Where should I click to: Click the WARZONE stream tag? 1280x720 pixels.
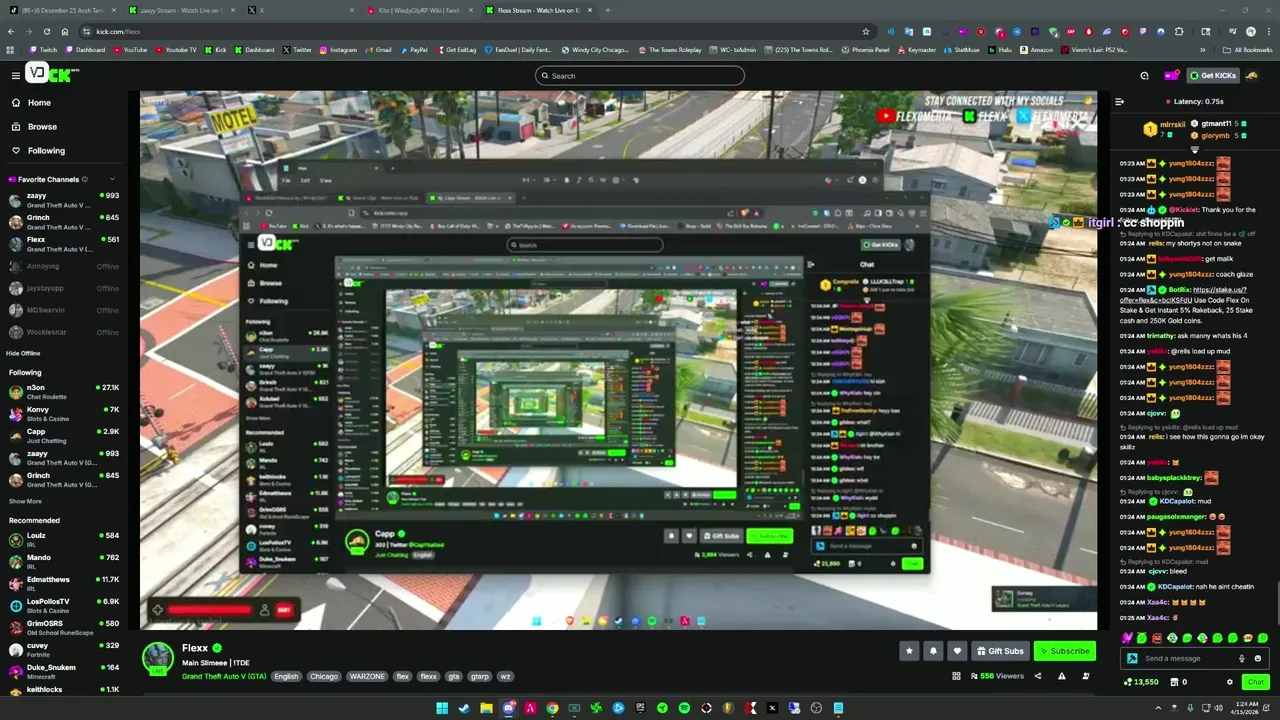pyautogui.click(x=366, y=676)
